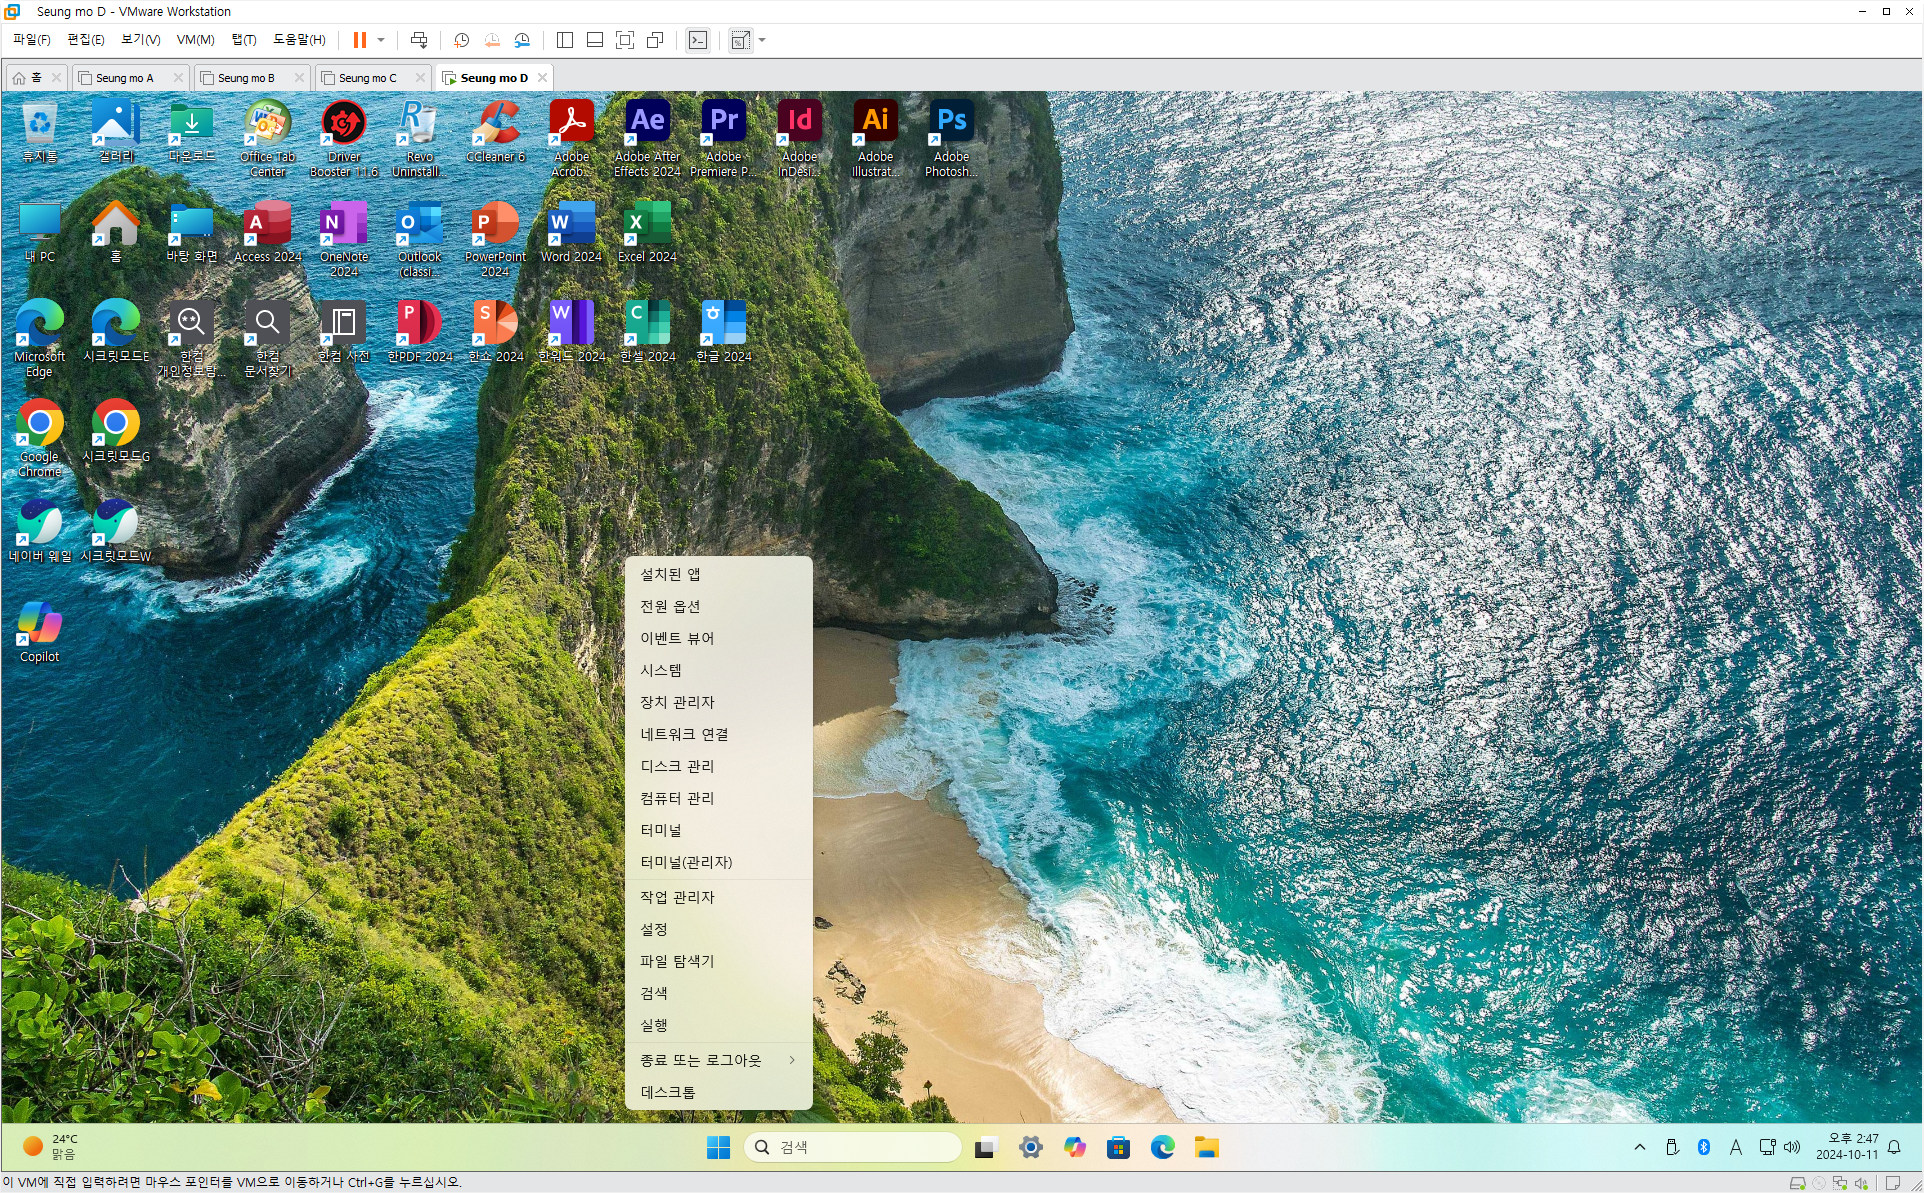This screenshot has height=1193, width=1924.
Task: Open dropdown arrow next to Pause button
Action: click(x=381, y=40)
